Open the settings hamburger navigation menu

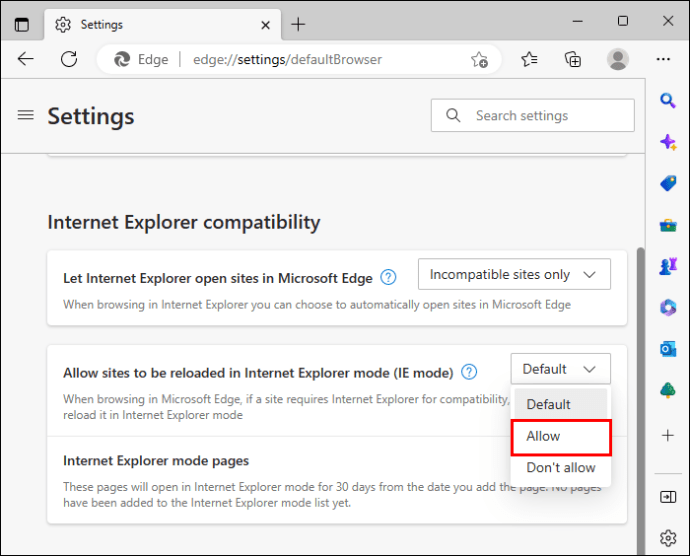pyautogui.click(x=26, y=115)
